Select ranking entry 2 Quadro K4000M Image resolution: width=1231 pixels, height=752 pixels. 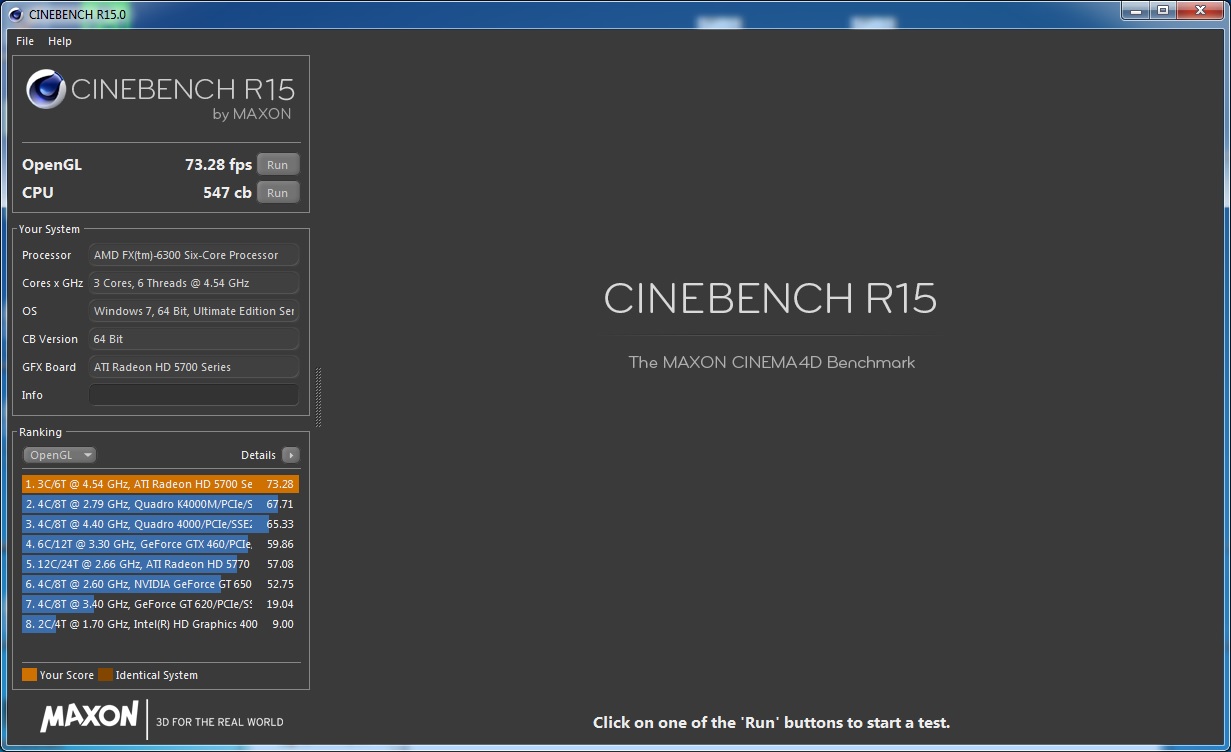tap(160, 504)
